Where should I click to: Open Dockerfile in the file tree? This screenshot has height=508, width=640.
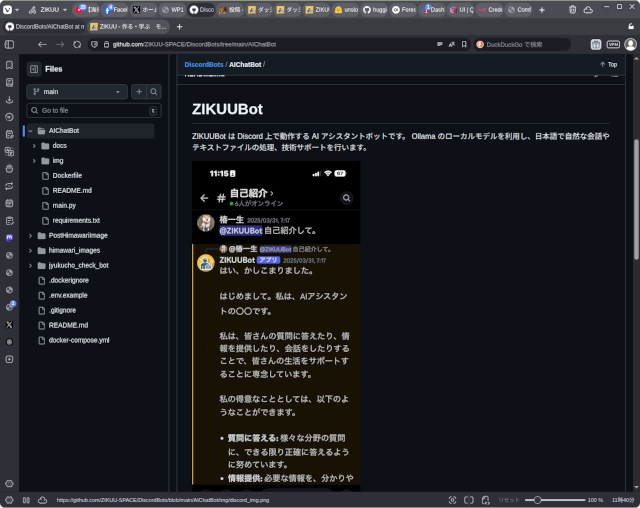coord(67,175)
